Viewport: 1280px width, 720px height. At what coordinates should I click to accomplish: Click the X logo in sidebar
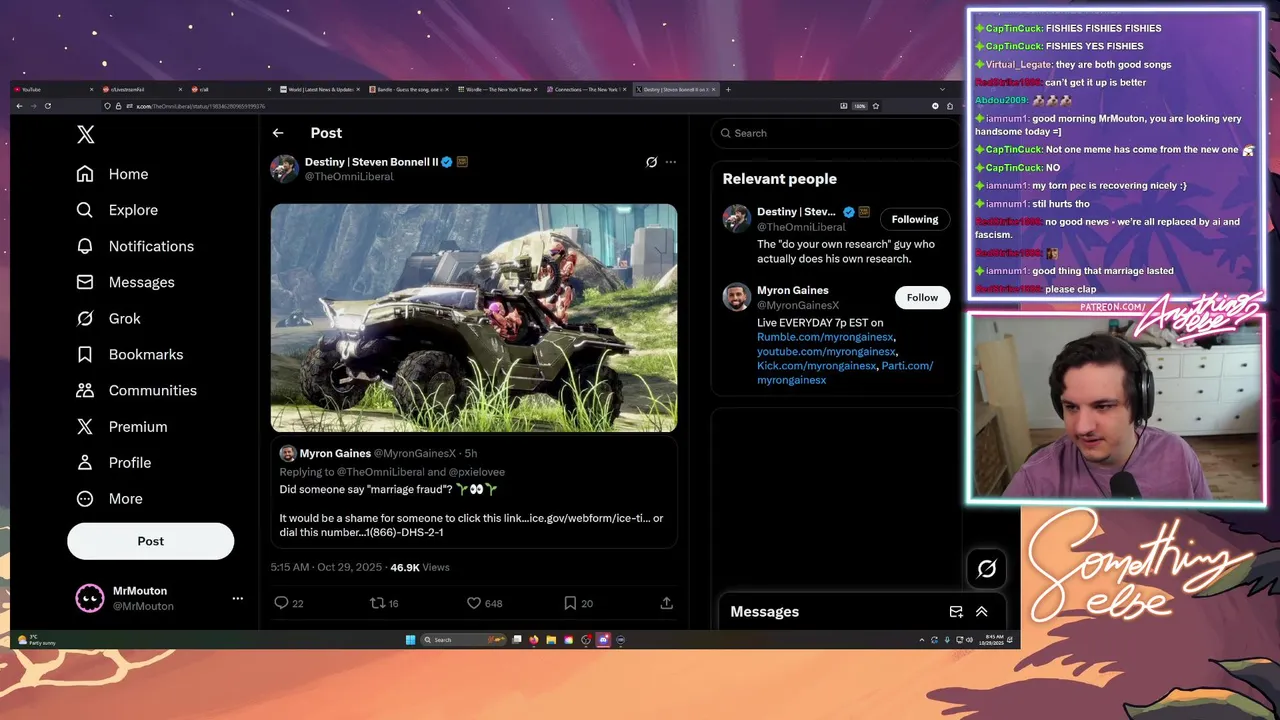[x=86, y=135]
